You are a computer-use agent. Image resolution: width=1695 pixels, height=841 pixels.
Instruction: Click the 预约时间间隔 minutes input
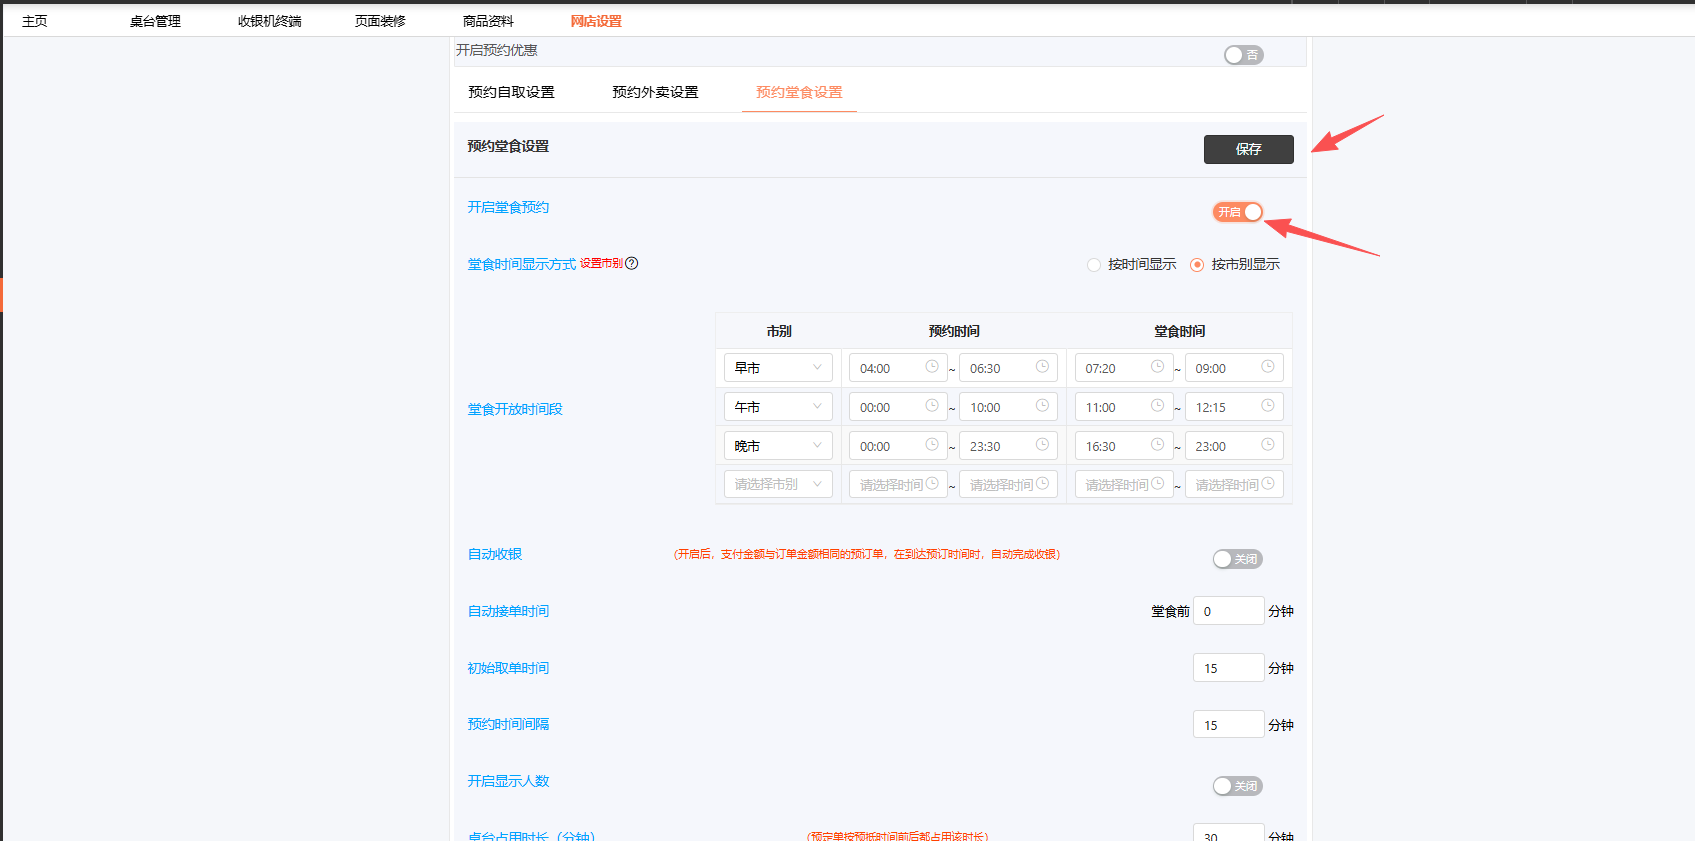1228,725
